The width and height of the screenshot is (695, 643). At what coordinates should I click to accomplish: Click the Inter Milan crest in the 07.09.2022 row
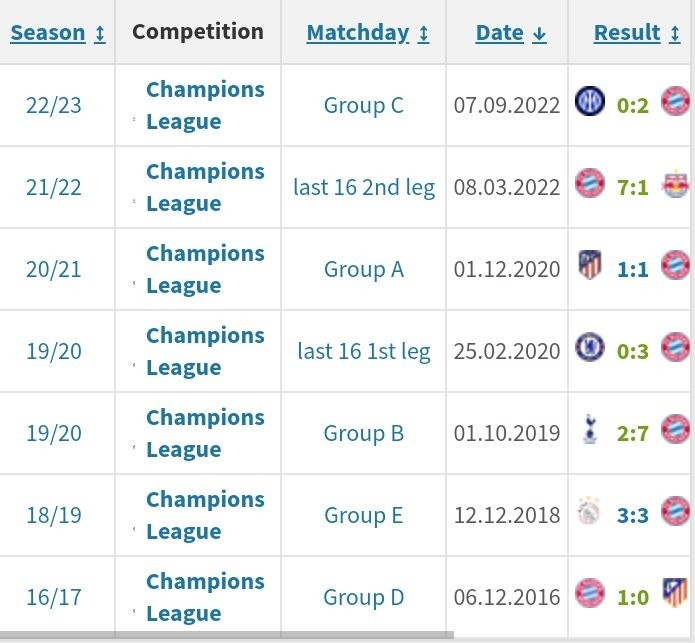click(587, 101)
